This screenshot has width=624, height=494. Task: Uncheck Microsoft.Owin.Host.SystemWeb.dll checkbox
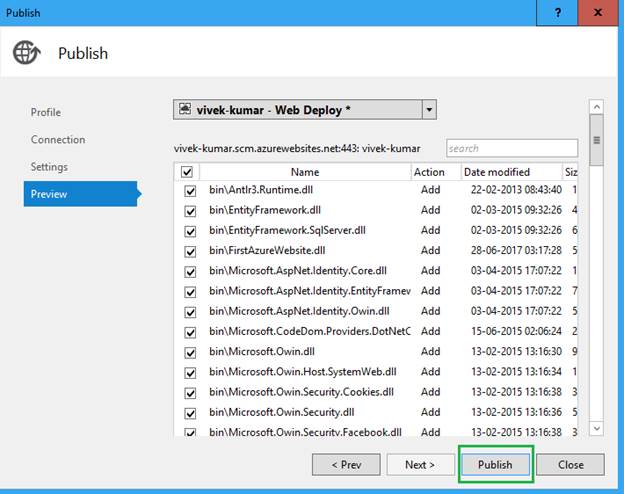190,373
